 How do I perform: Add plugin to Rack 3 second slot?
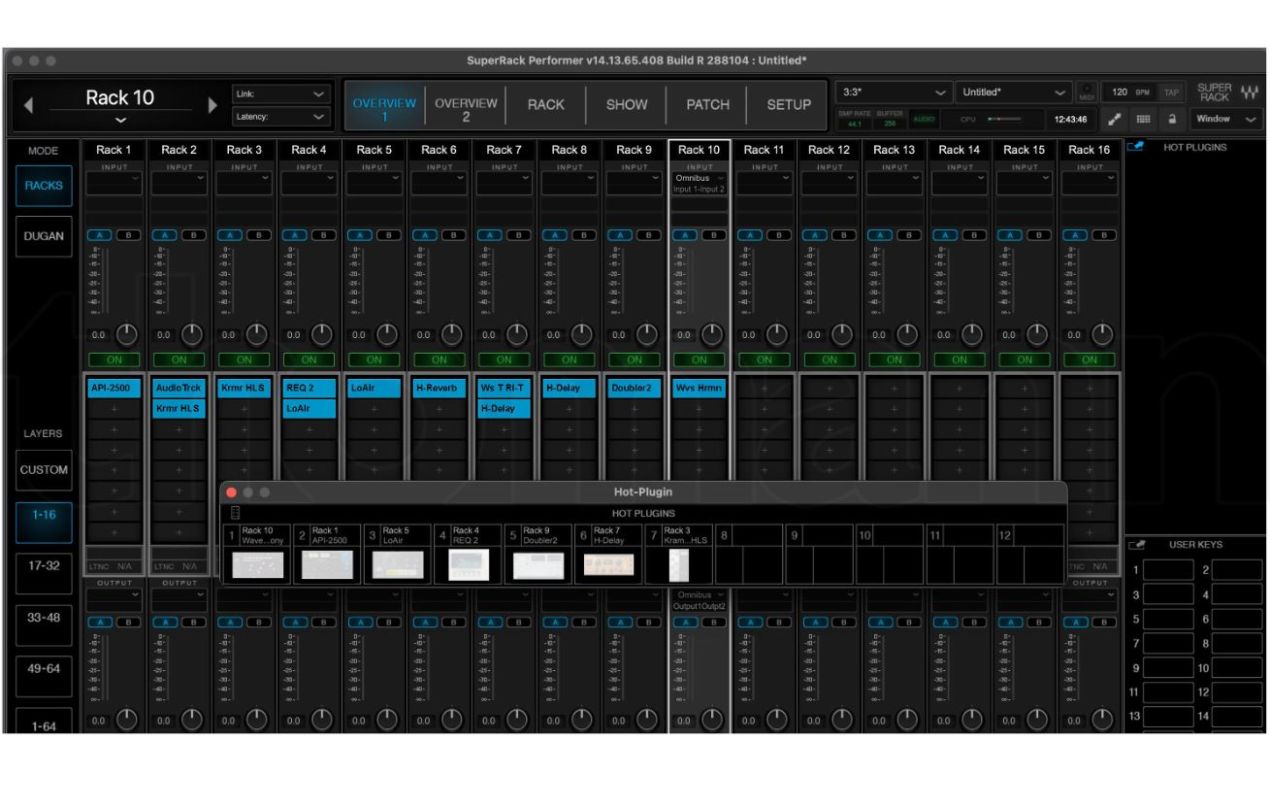click(x=244, y=409)
